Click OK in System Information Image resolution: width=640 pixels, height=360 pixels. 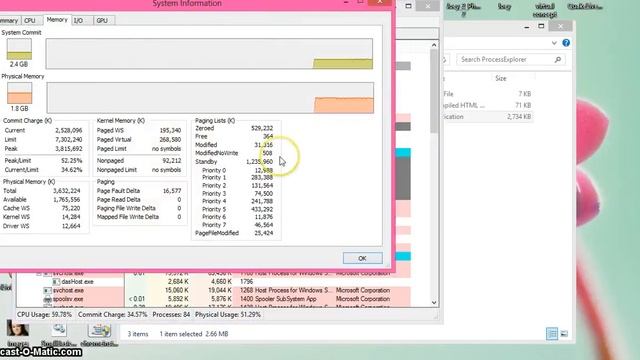pyautogui.click(x=362, y=258)
